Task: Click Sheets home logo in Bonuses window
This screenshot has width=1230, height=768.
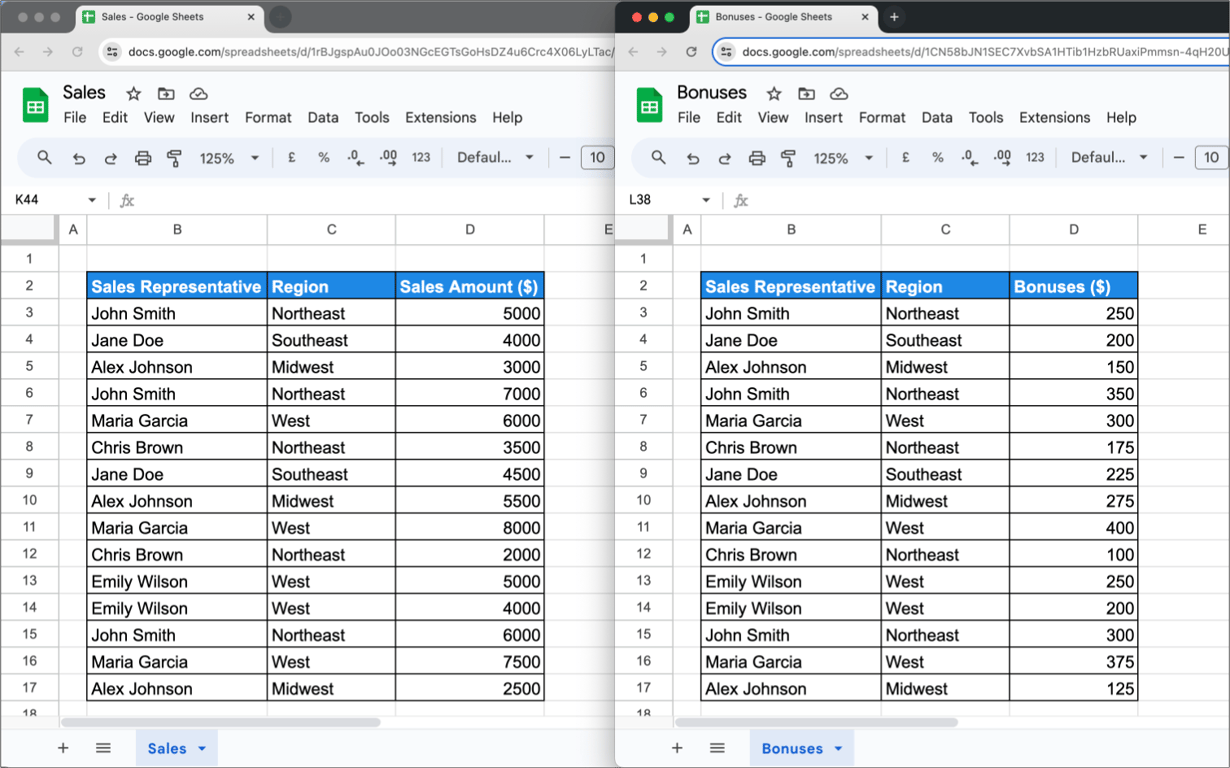Action: pos(650,105)
